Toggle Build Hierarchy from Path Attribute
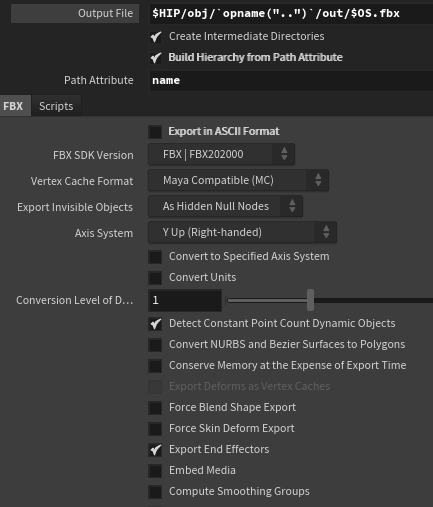 coord(156,58)
